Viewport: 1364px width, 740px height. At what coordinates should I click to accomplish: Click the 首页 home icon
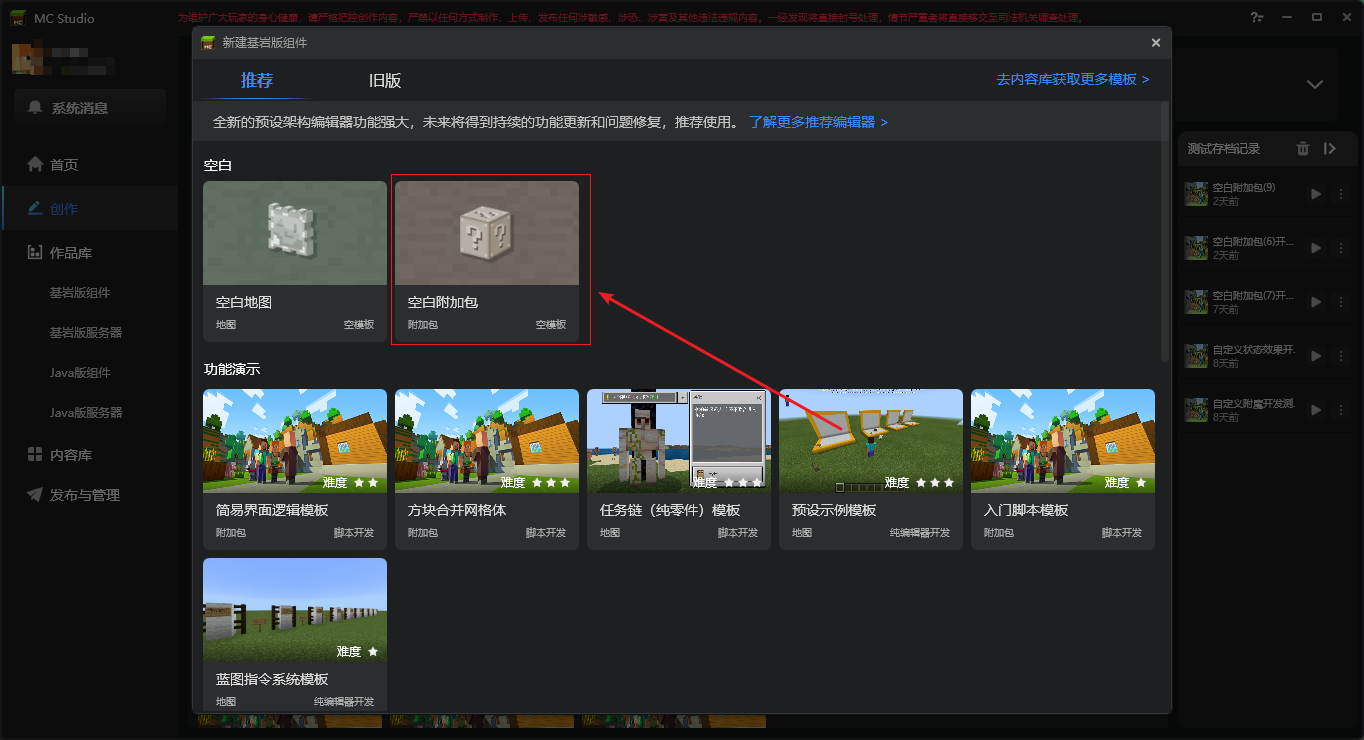pos(35,164)
